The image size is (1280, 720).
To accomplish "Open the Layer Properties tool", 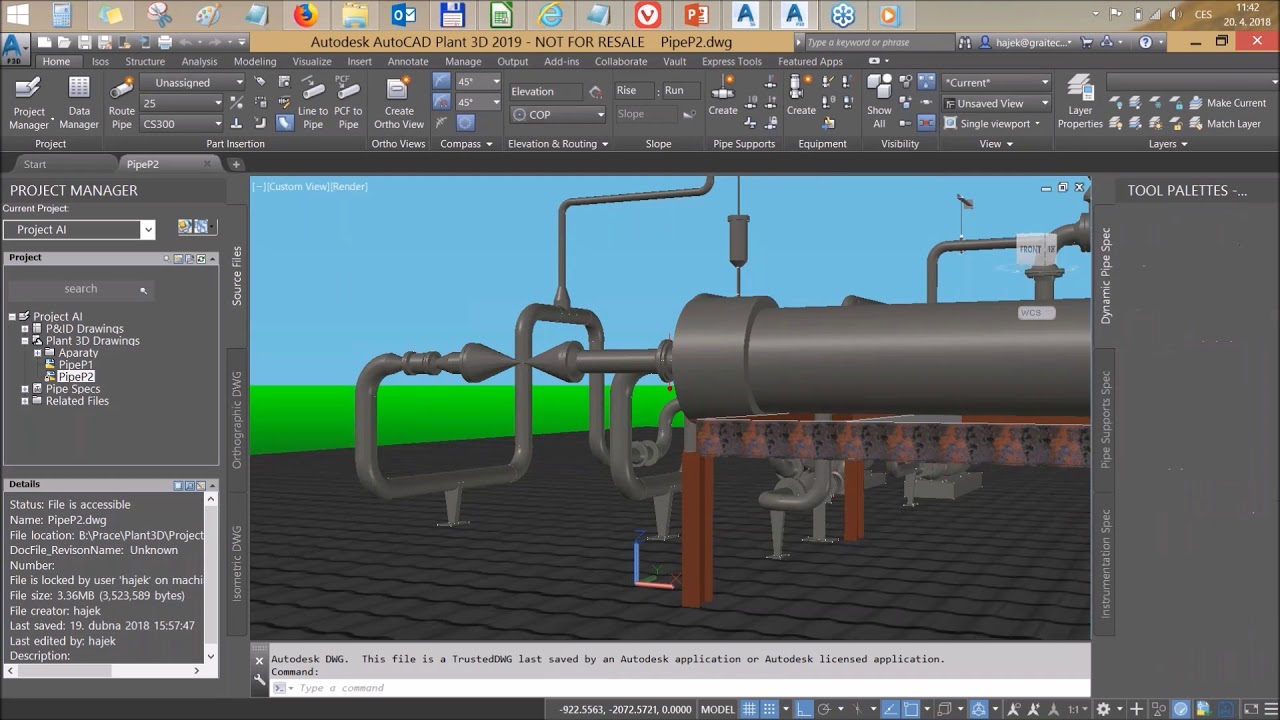I will pos(1080,103).
